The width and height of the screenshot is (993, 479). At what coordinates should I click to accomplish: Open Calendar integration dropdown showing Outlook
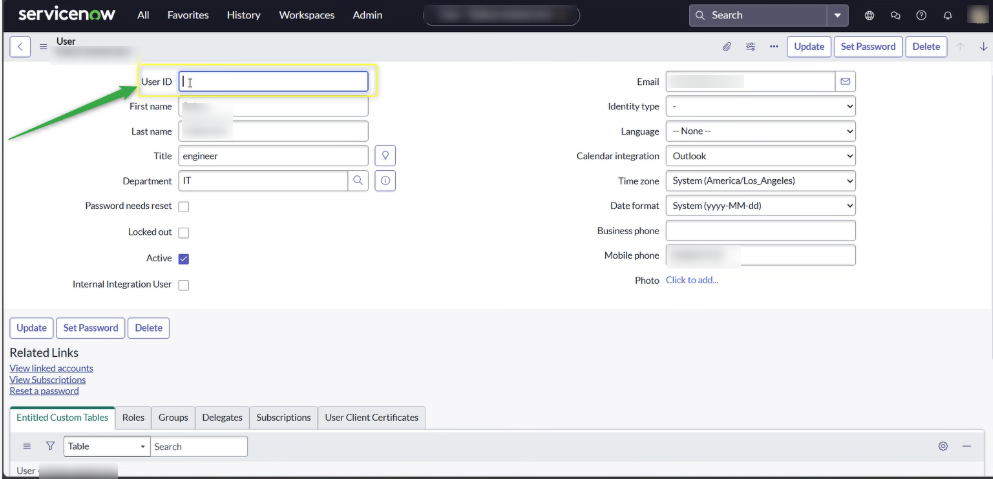(761, 156)
